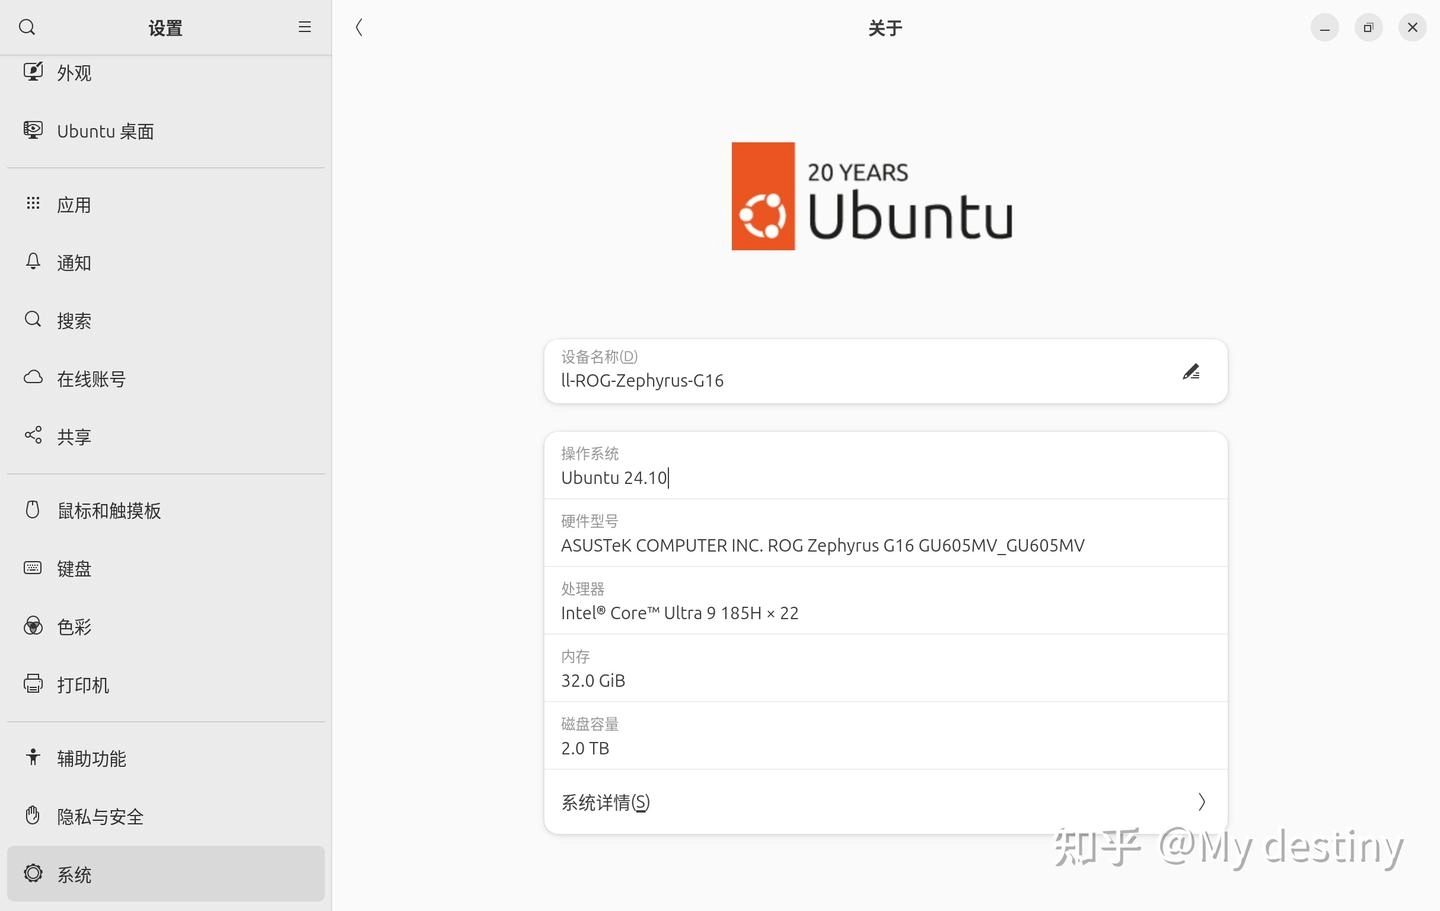
Task: Click the color wheel icon for 色彩
Action: [33, 626]
